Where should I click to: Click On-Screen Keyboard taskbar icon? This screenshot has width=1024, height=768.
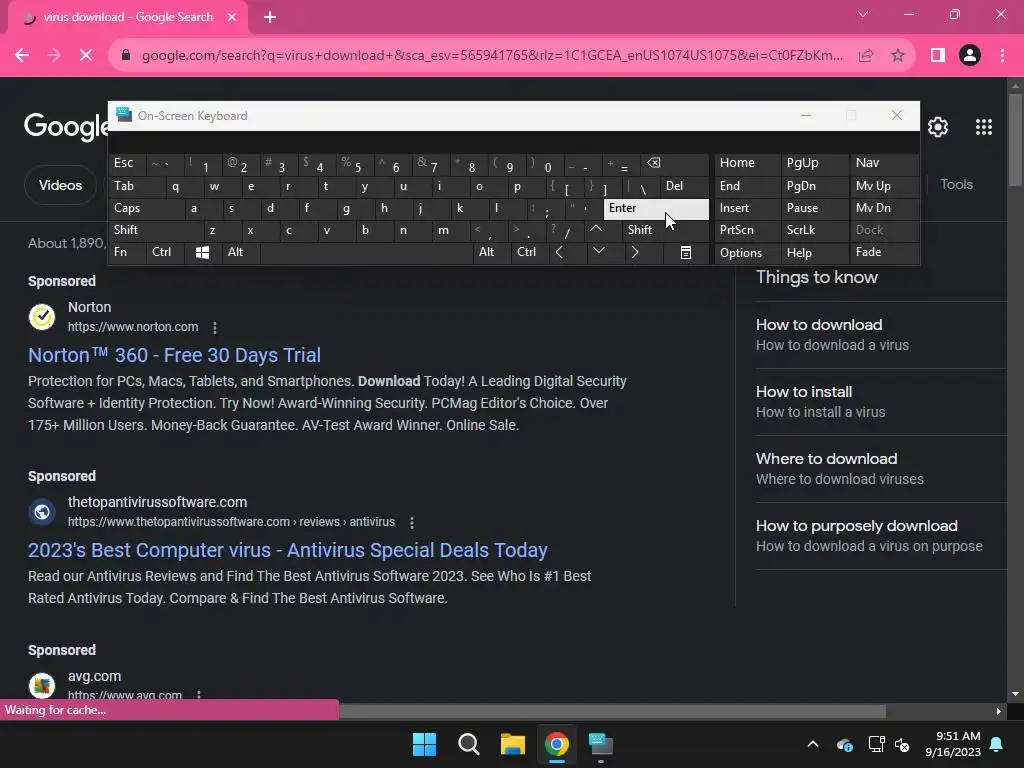point(601,744)
